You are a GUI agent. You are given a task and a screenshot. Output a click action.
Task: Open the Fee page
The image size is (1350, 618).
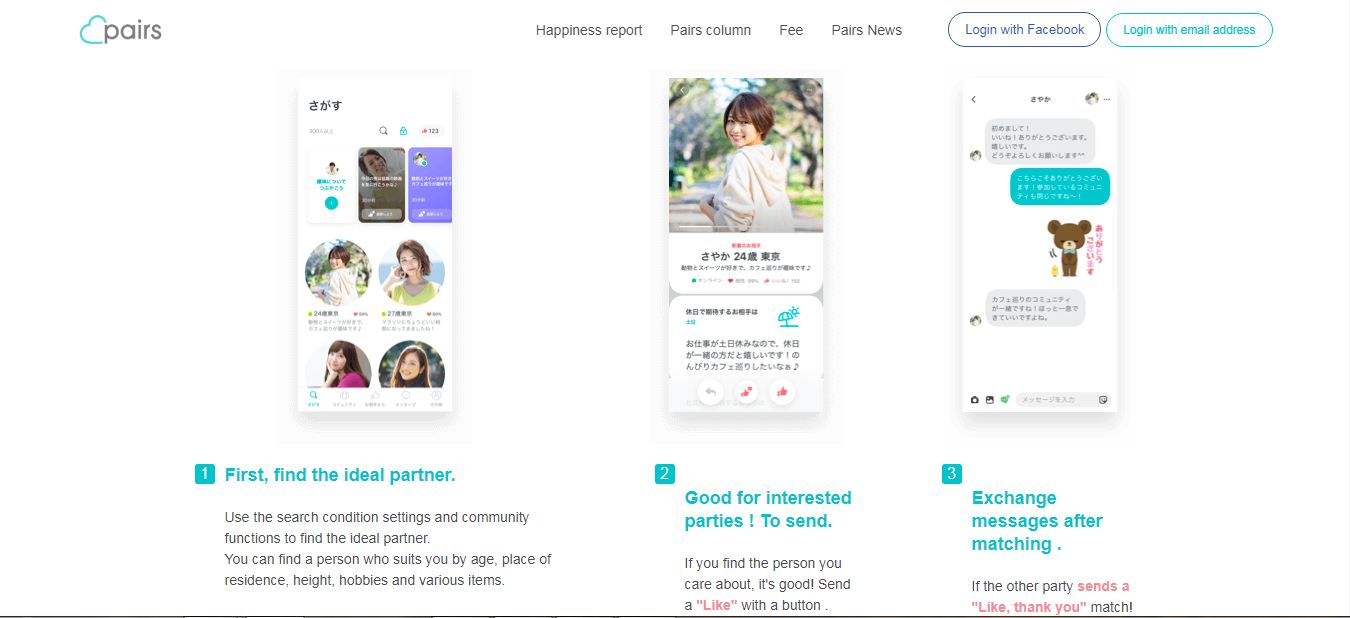[x=791, y=30]
